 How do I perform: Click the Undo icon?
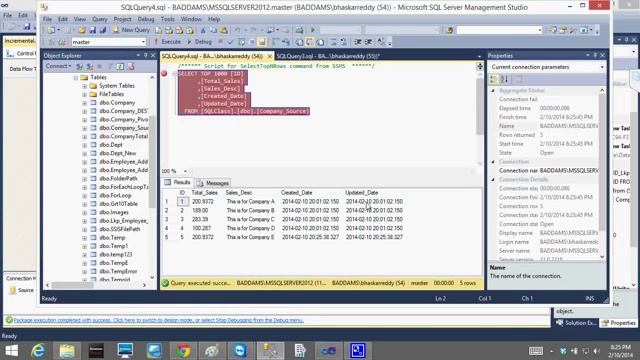(237, 30)
